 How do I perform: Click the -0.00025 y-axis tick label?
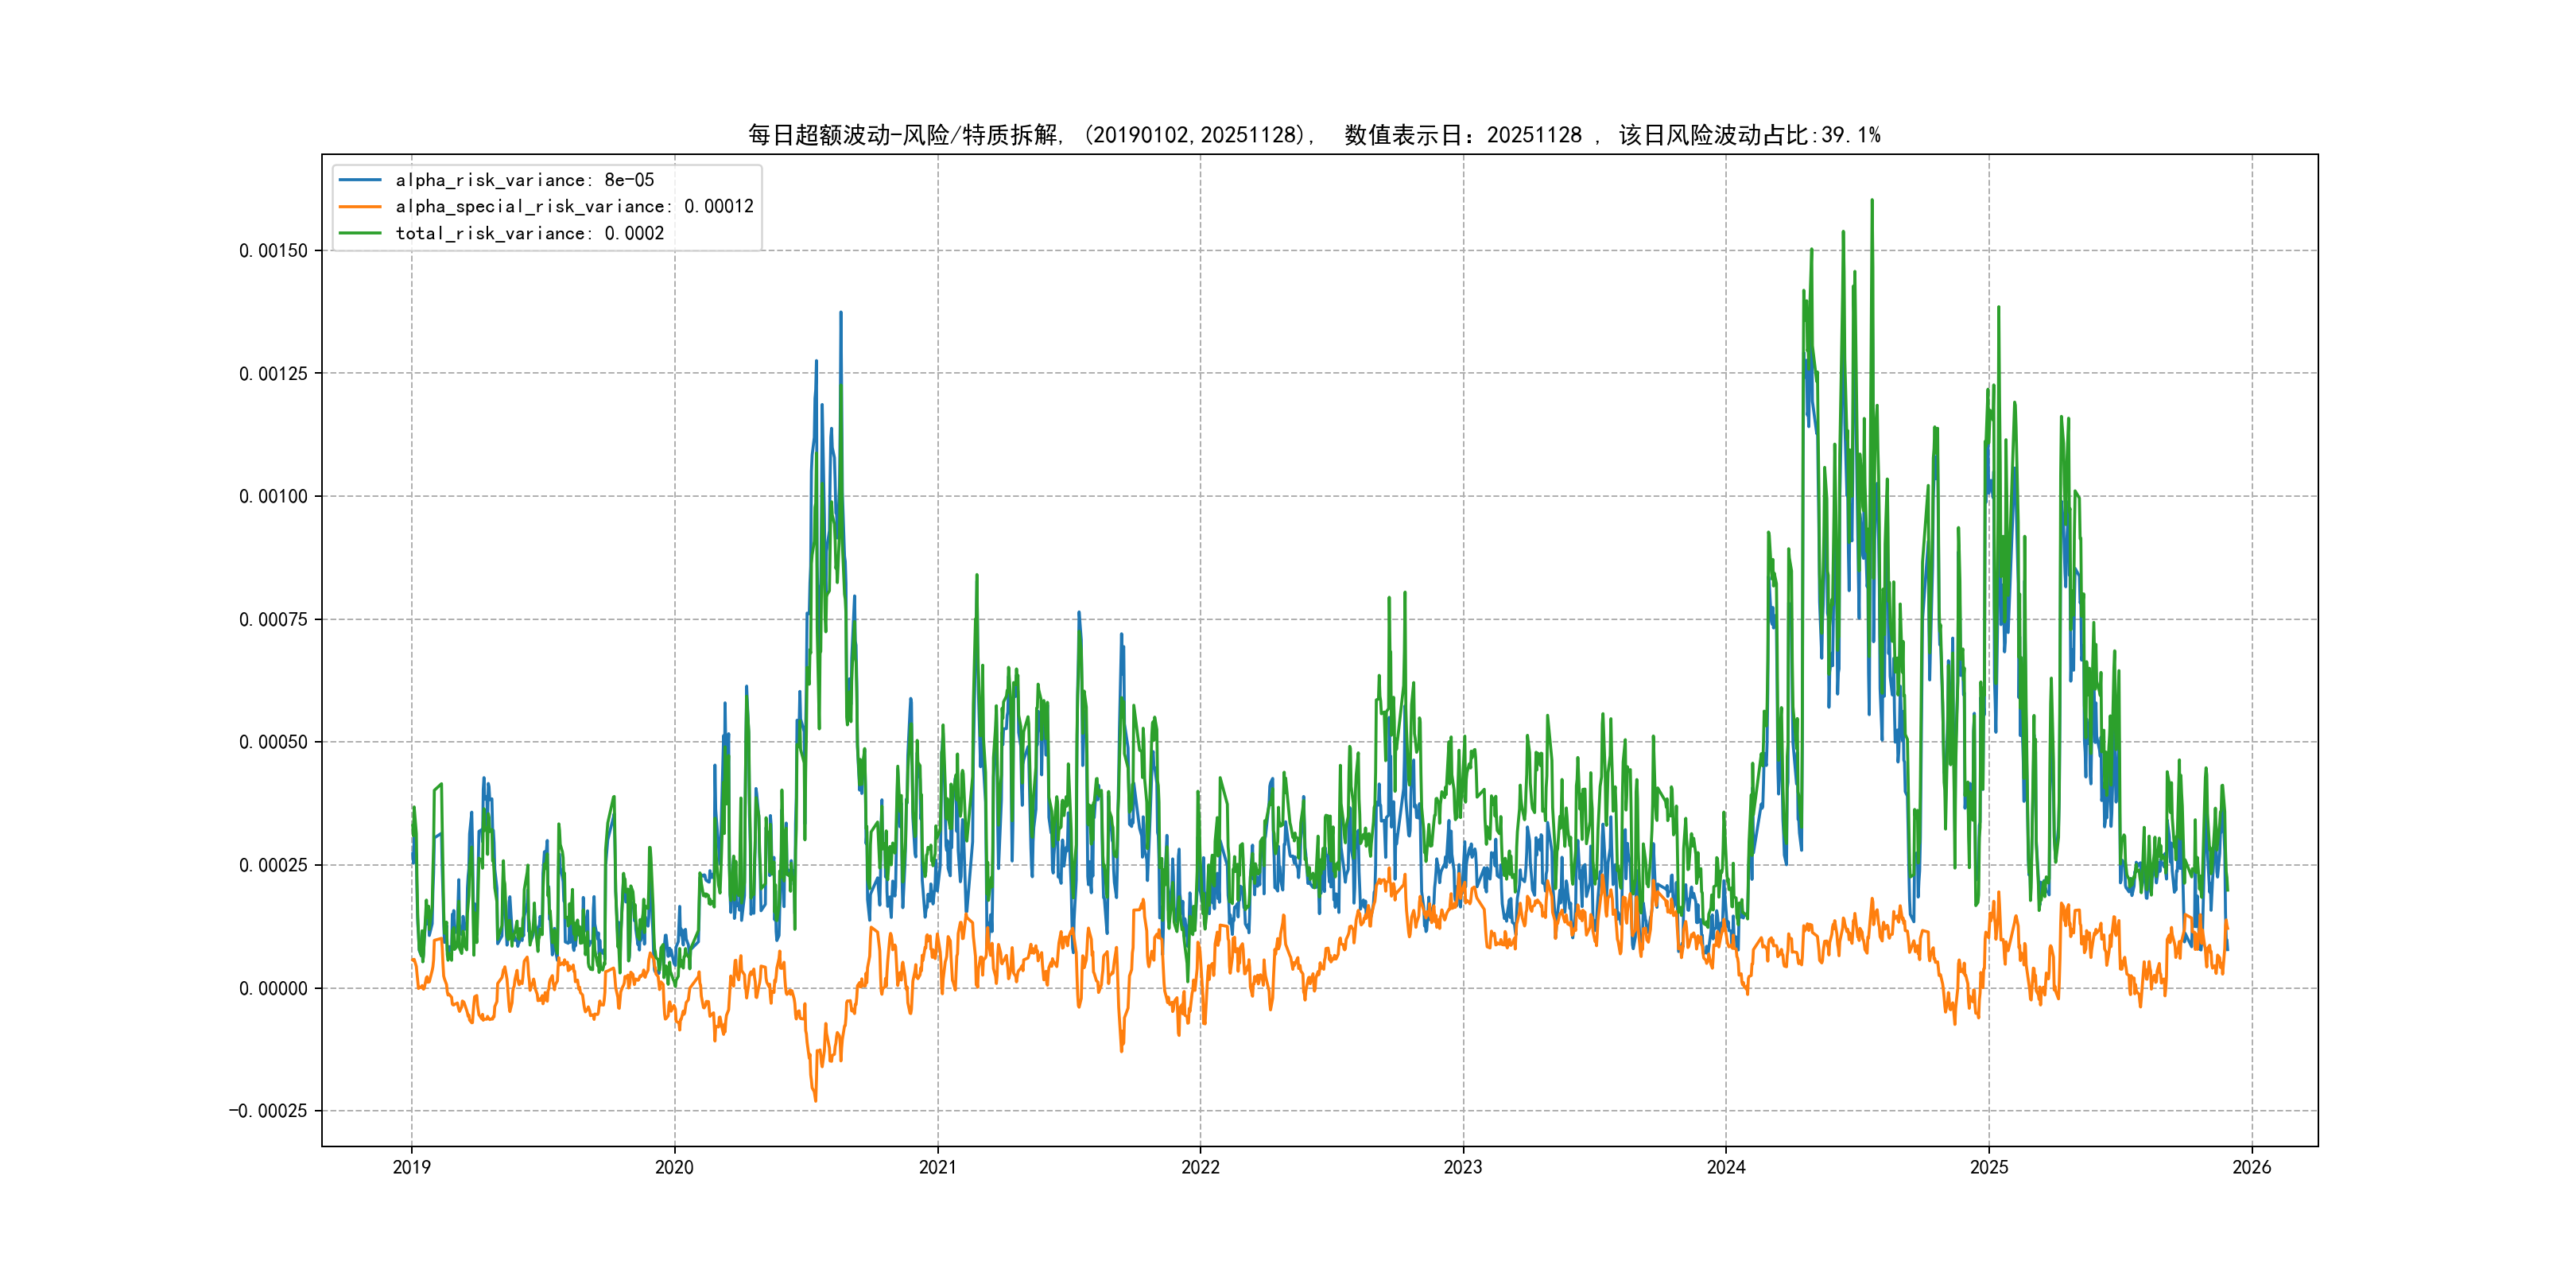(268, 1111)
